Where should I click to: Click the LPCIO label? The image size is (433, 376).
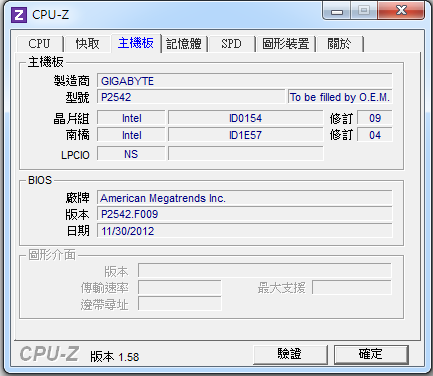click(75, 155)
